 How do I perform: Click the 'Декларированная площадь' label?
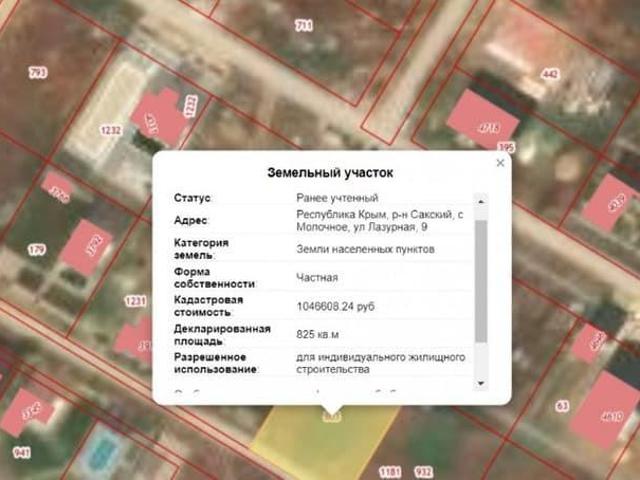[x=222, y=335]
